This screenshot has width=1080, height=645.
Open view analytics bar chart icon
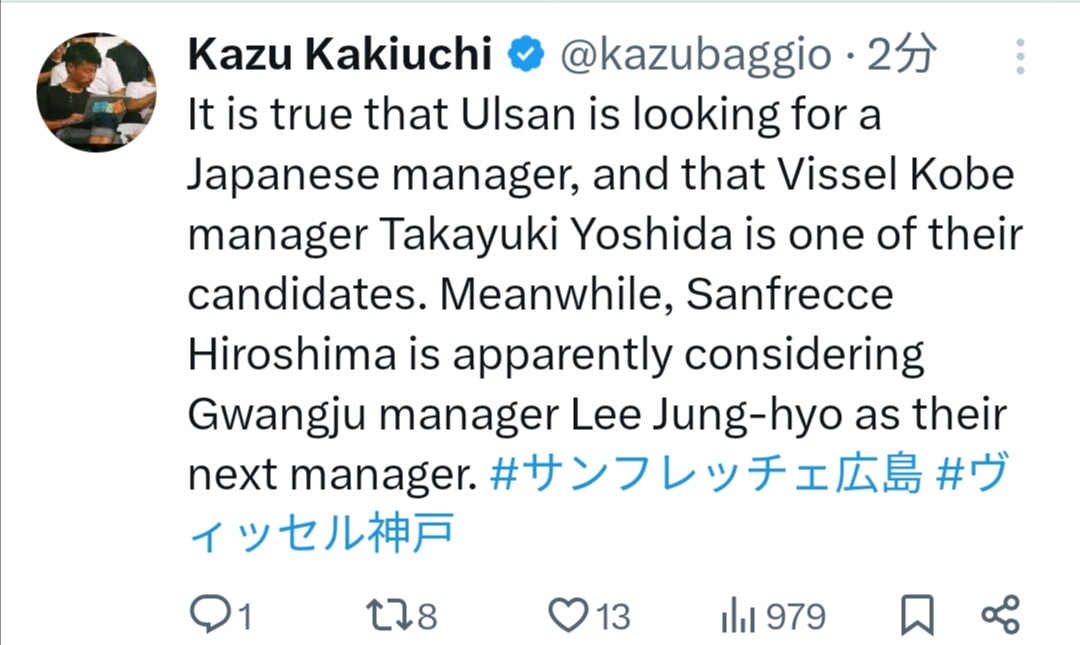(x=737, y=616)
